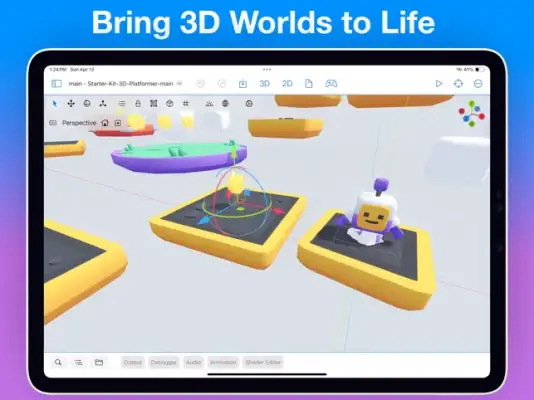Toggle the environment globe icon
The image size is (534, 400).
pyautogui.click(x=225, y=103)
